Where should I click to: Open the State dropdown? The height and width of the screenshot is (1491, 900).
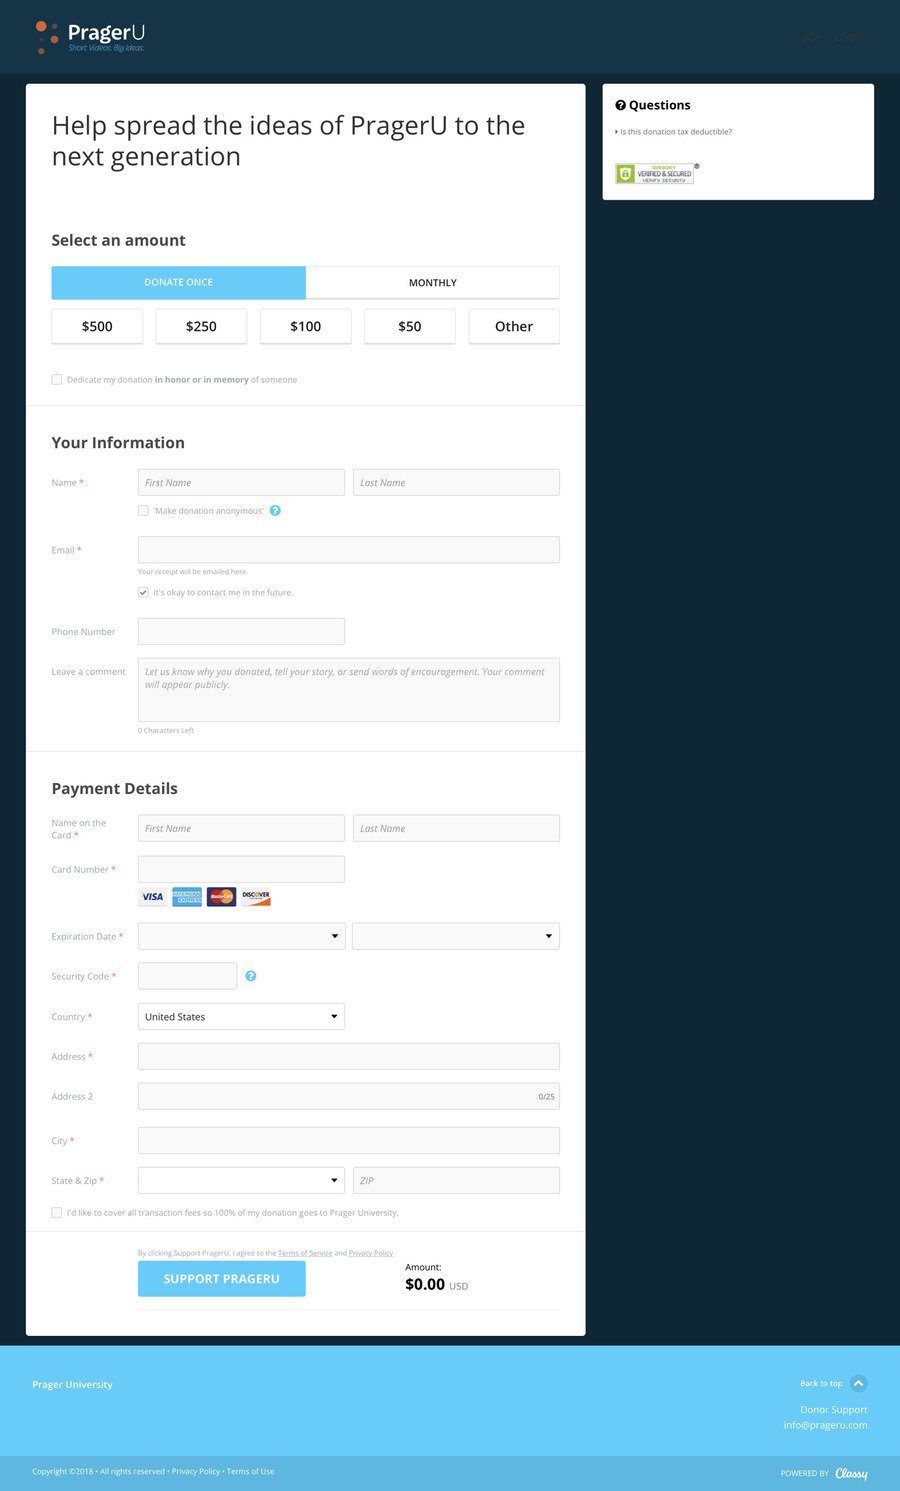tap(241, 1180)
